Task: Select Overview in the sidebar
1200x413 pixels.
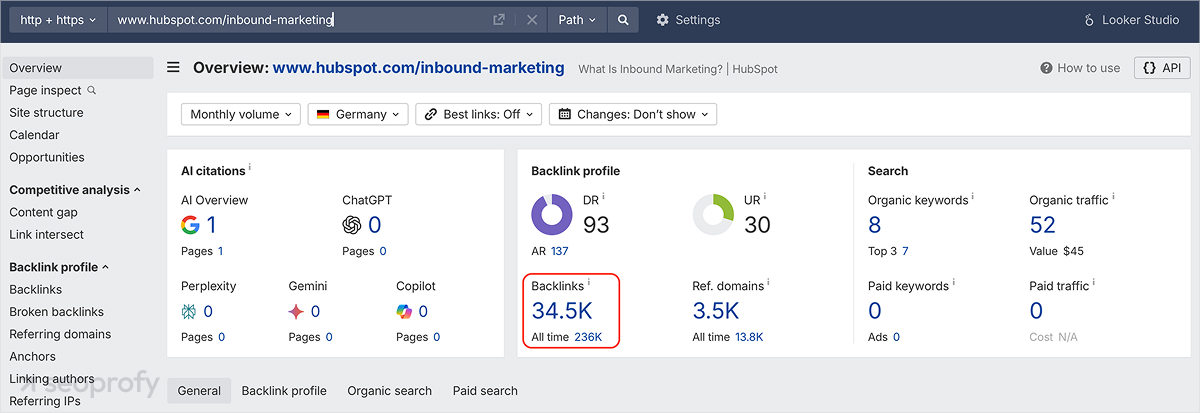Action: tap(78, 68)
